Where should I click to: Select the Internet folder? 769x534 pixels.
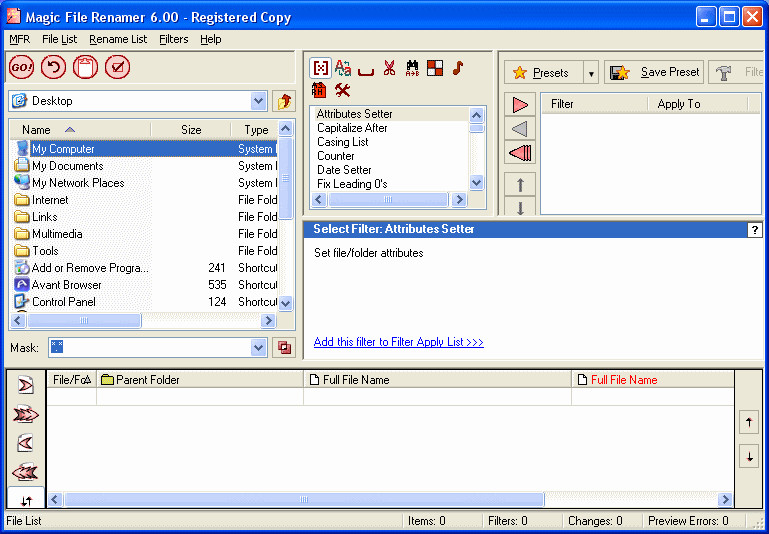pyautogui.click(x=145, y=200)
